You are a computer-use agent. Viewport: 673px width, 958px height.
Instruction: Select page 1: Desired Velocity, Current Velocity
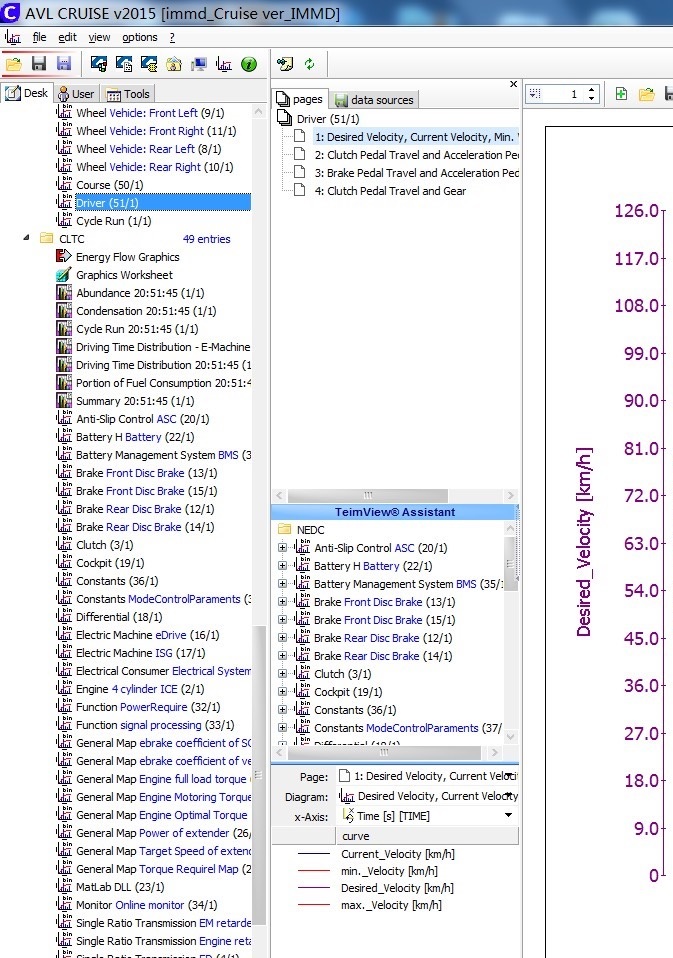[417, 137]
